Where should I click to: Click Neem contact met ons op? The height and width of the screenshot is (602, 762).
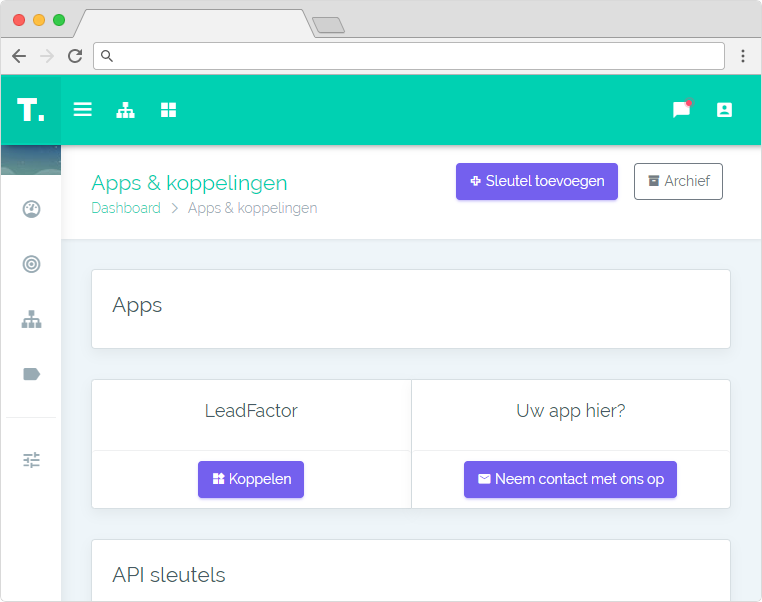point(570,479)
